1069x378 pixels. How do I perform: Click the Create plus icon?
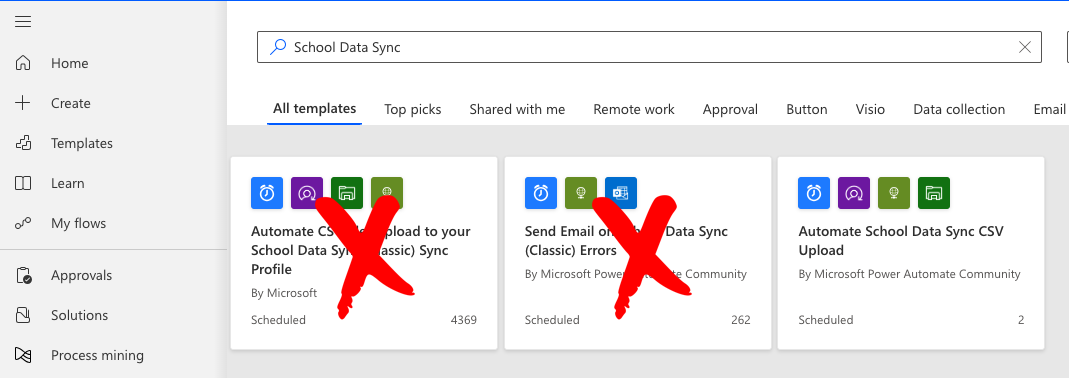point(23,103)
